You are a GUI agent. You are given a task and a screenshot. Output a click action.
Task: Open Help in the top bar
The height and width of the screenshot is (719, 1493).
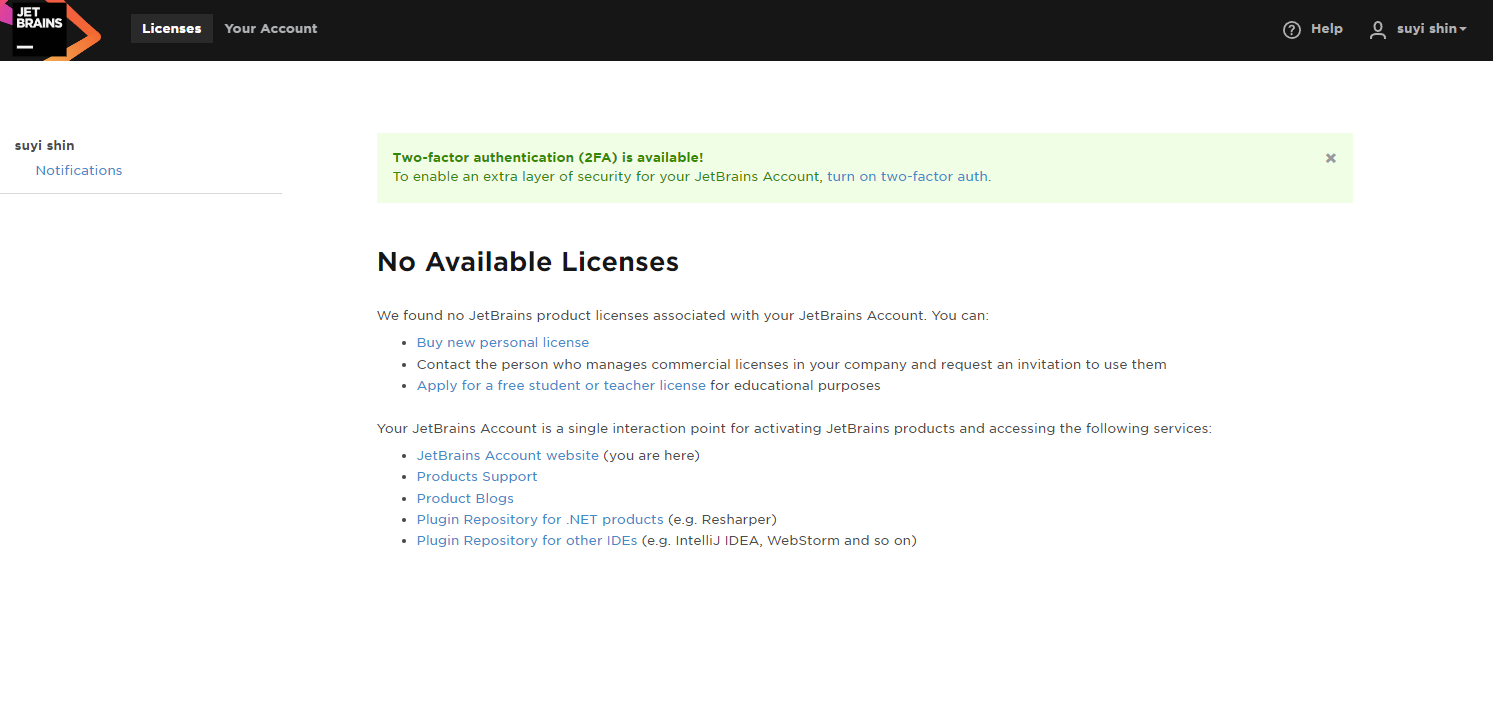[1326, 29]
